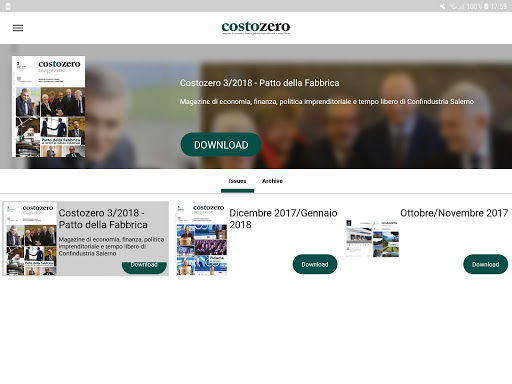Click the large DOWNLOAD button in the banner

221,145
